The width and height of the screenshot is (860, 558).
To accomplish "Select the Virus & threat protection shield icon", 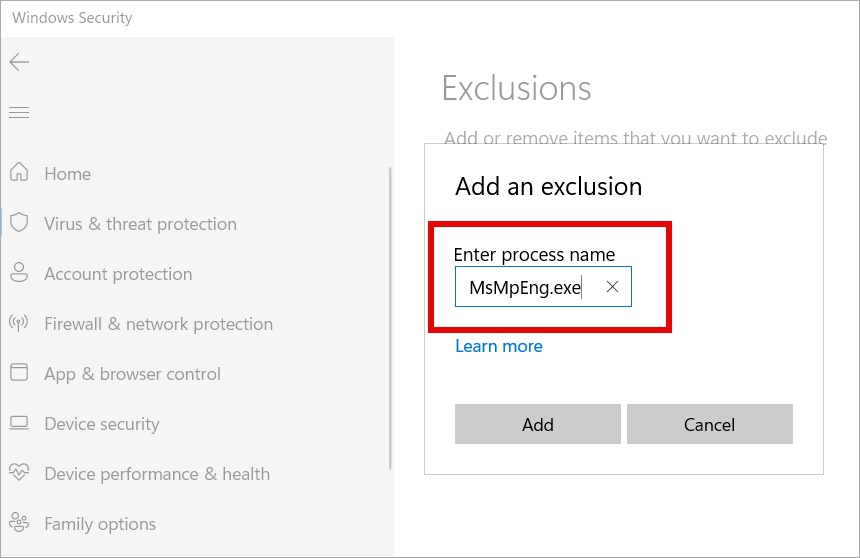I will coord(19,223).
